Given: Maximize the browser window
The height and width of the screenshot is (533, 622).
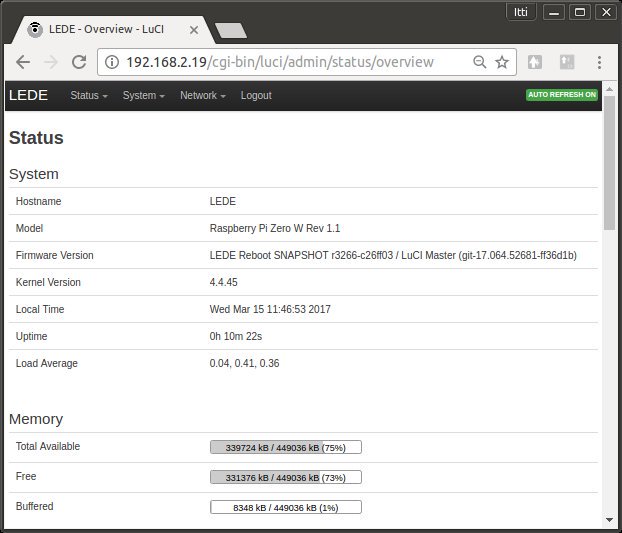Looking at the screenshot, I should click(580, 12).
